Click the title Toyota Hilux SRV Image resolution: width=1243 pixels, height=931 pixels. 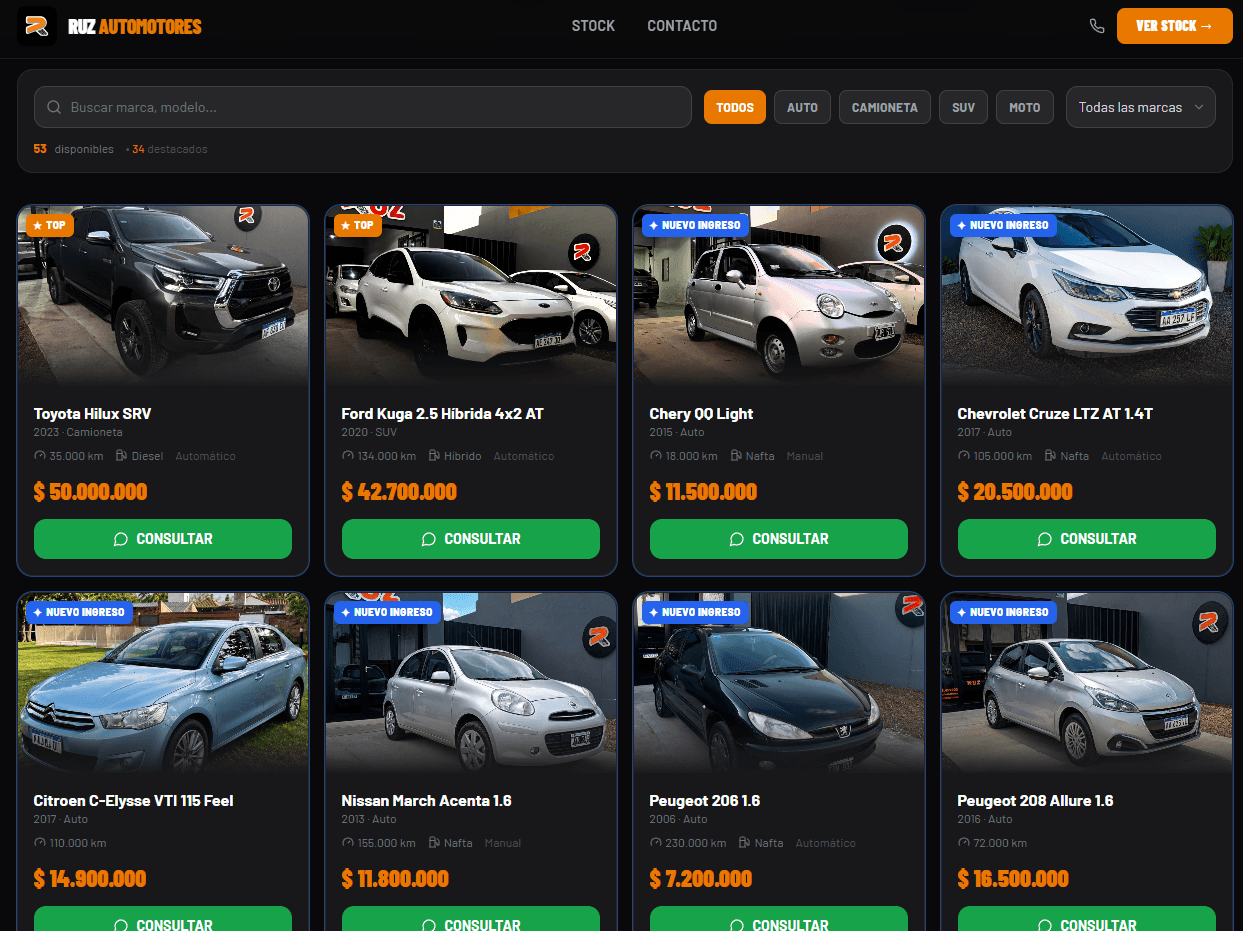pyautogui.click(x=93, y=414)
